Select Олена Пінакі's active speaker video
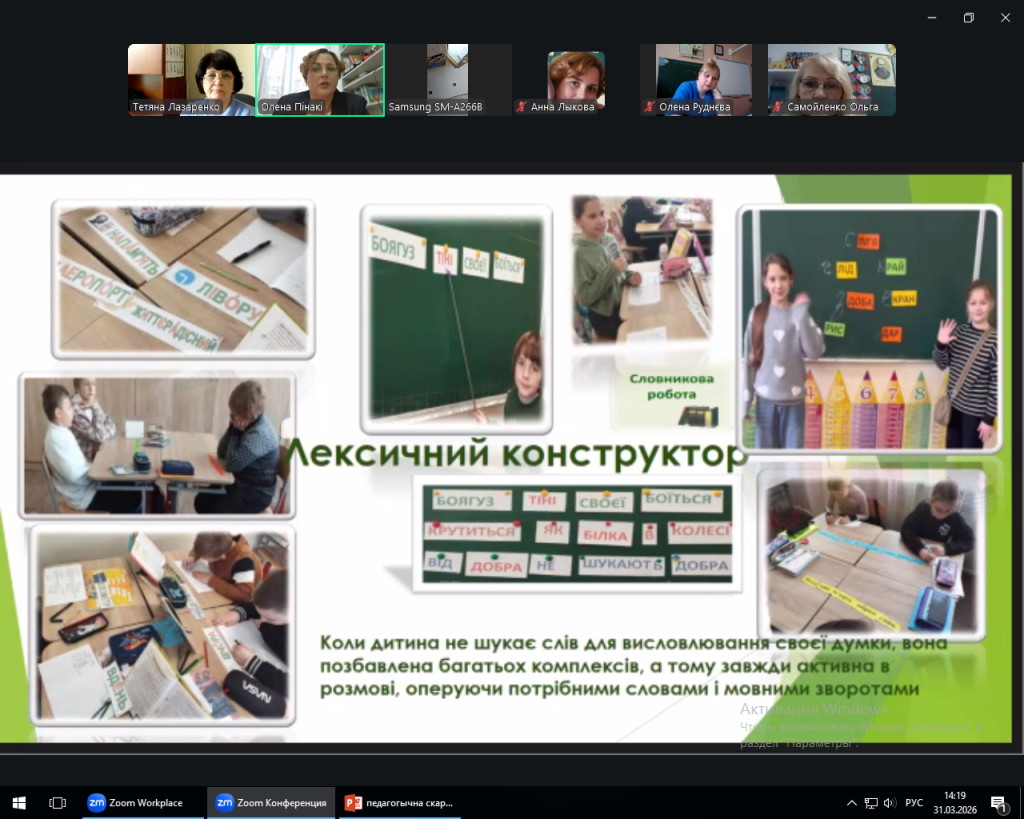This screenshot has height=819, width=1024. (320, 78)
